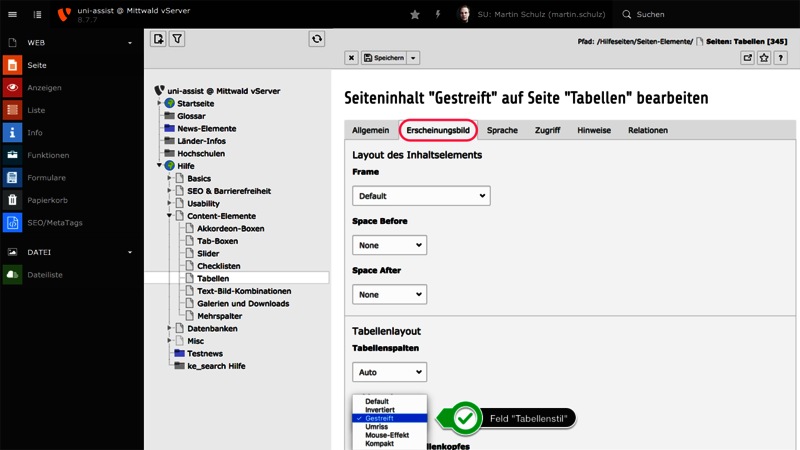Click the Speichern button

click(x=384, y=58)
